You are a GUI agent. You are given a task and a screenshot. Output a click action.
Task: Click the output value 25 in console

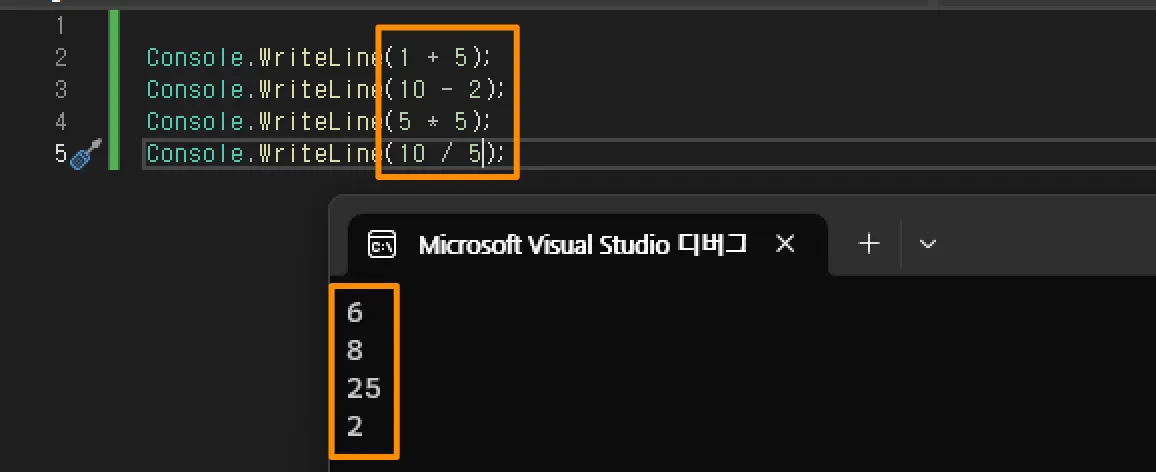(x=364, y=389)
